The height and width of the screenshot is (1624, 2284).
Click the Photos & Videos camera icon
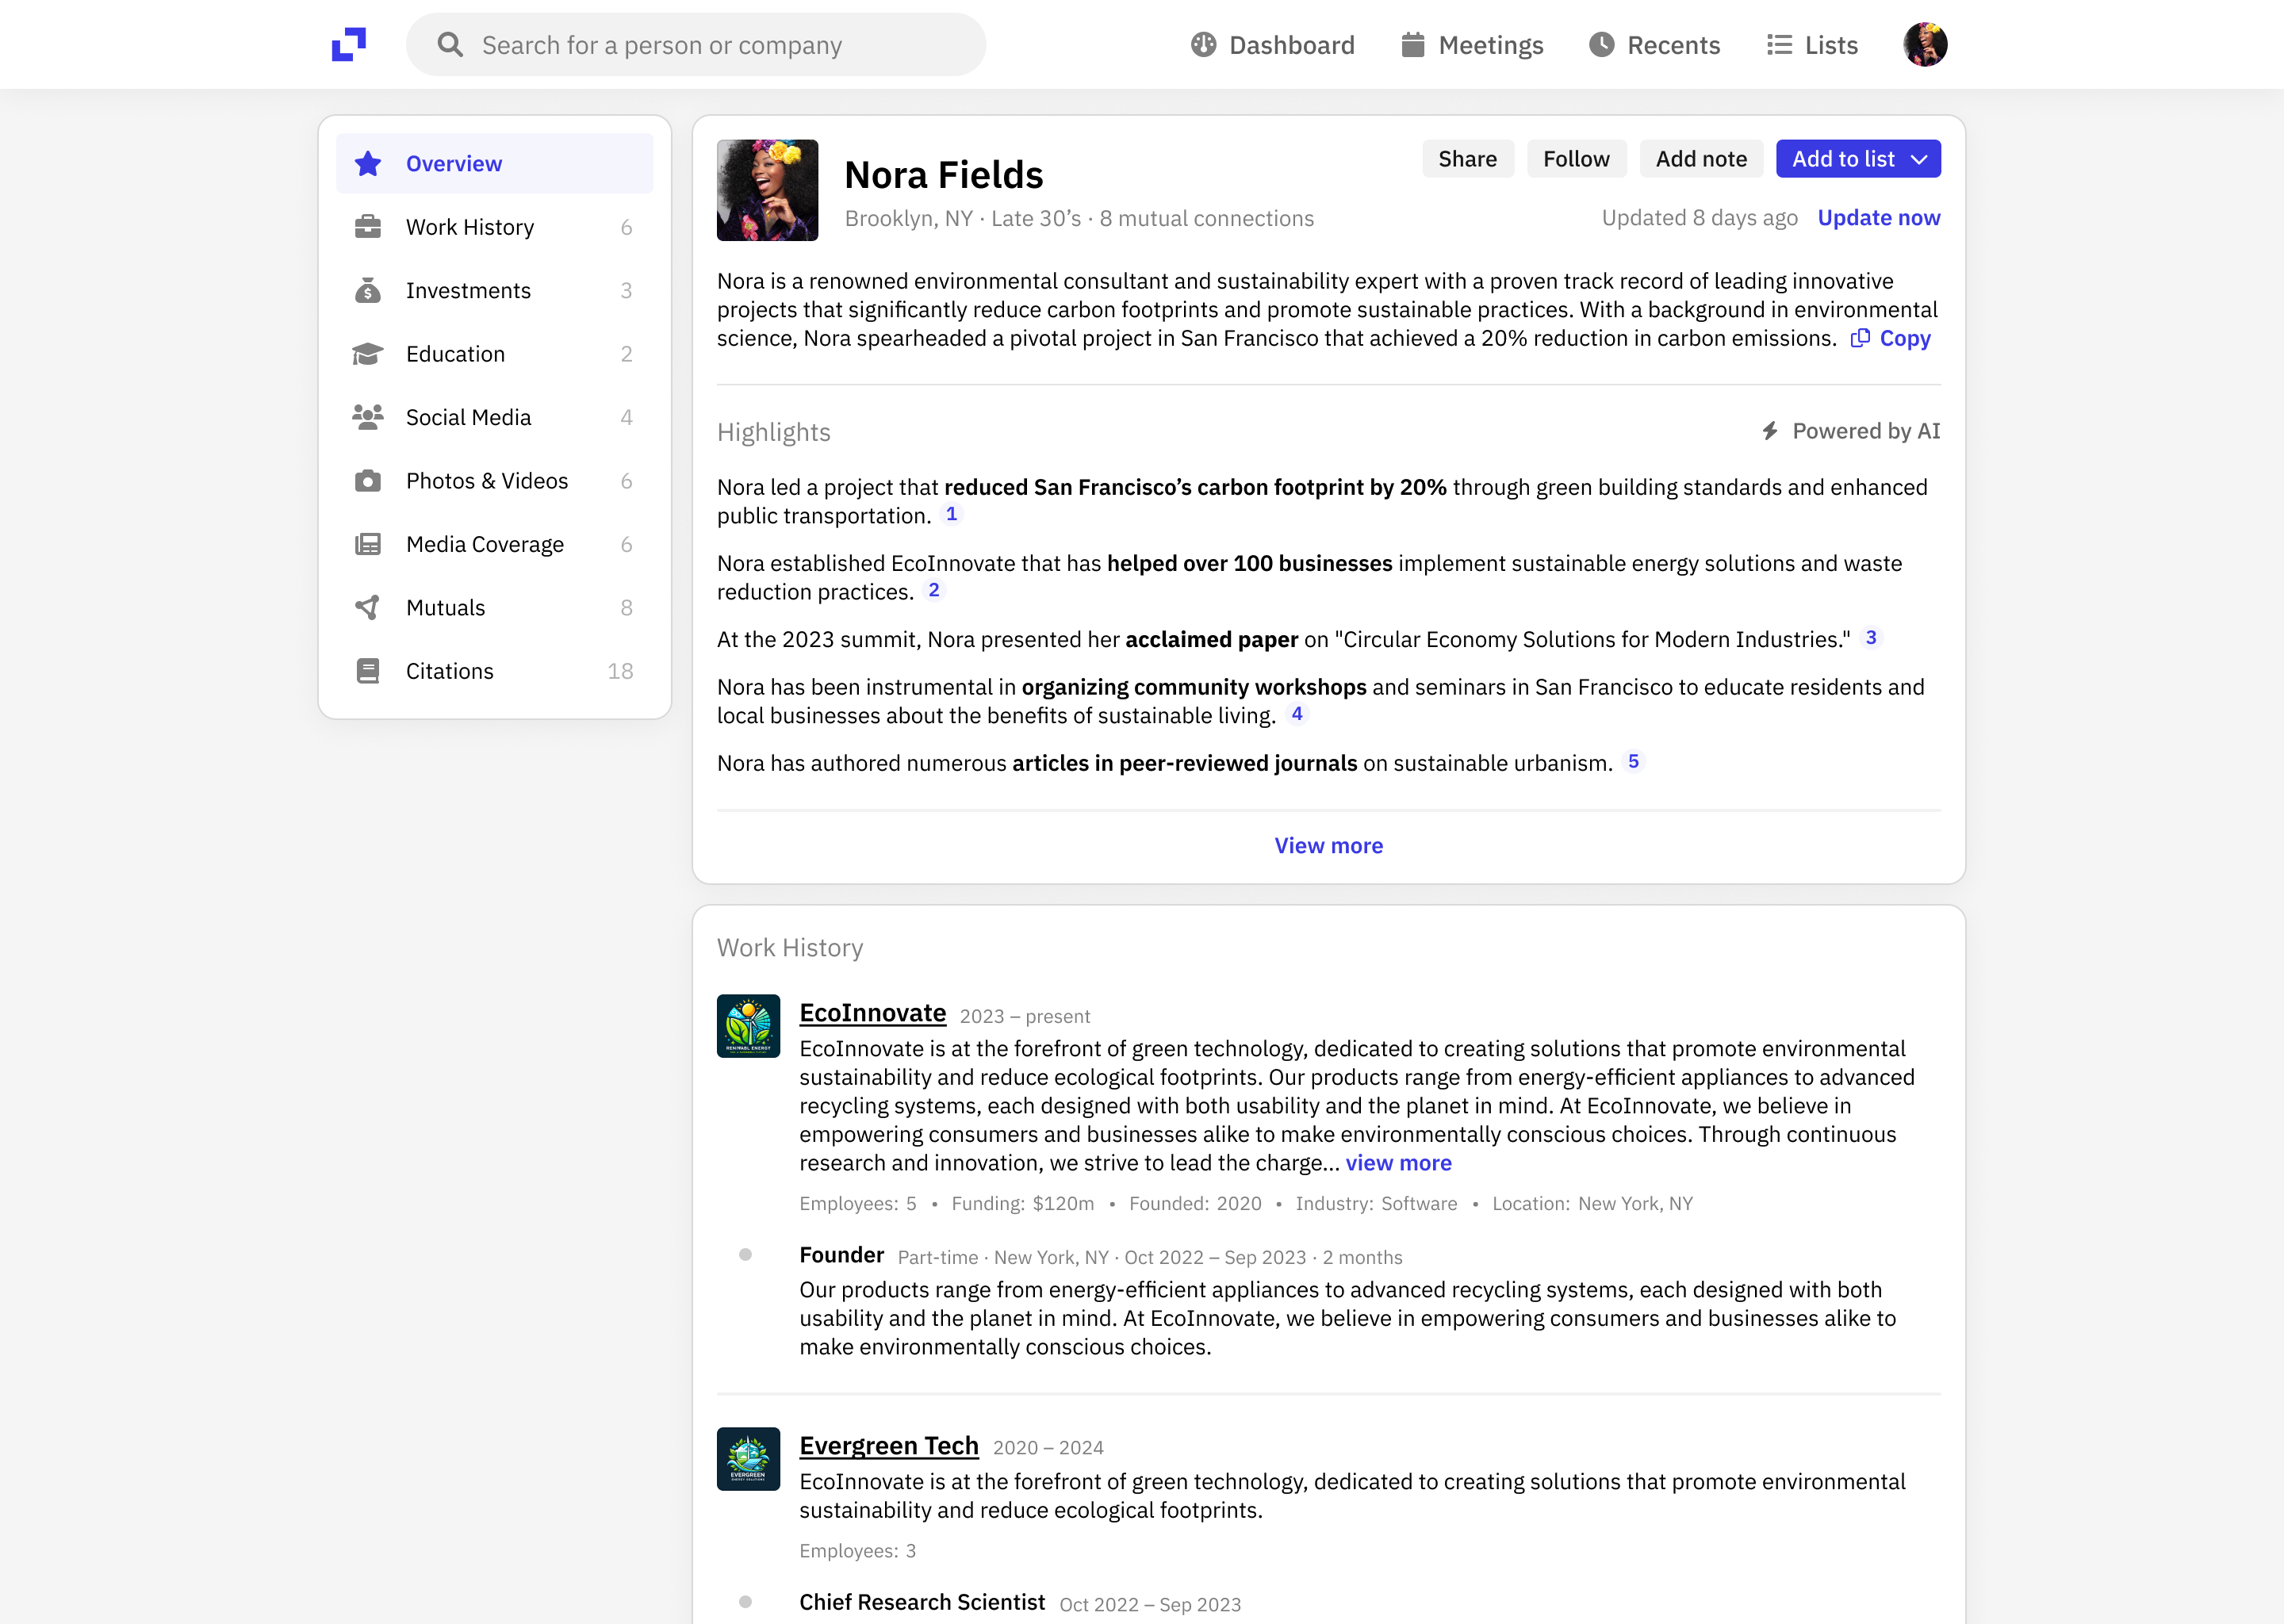coord(368,481)
